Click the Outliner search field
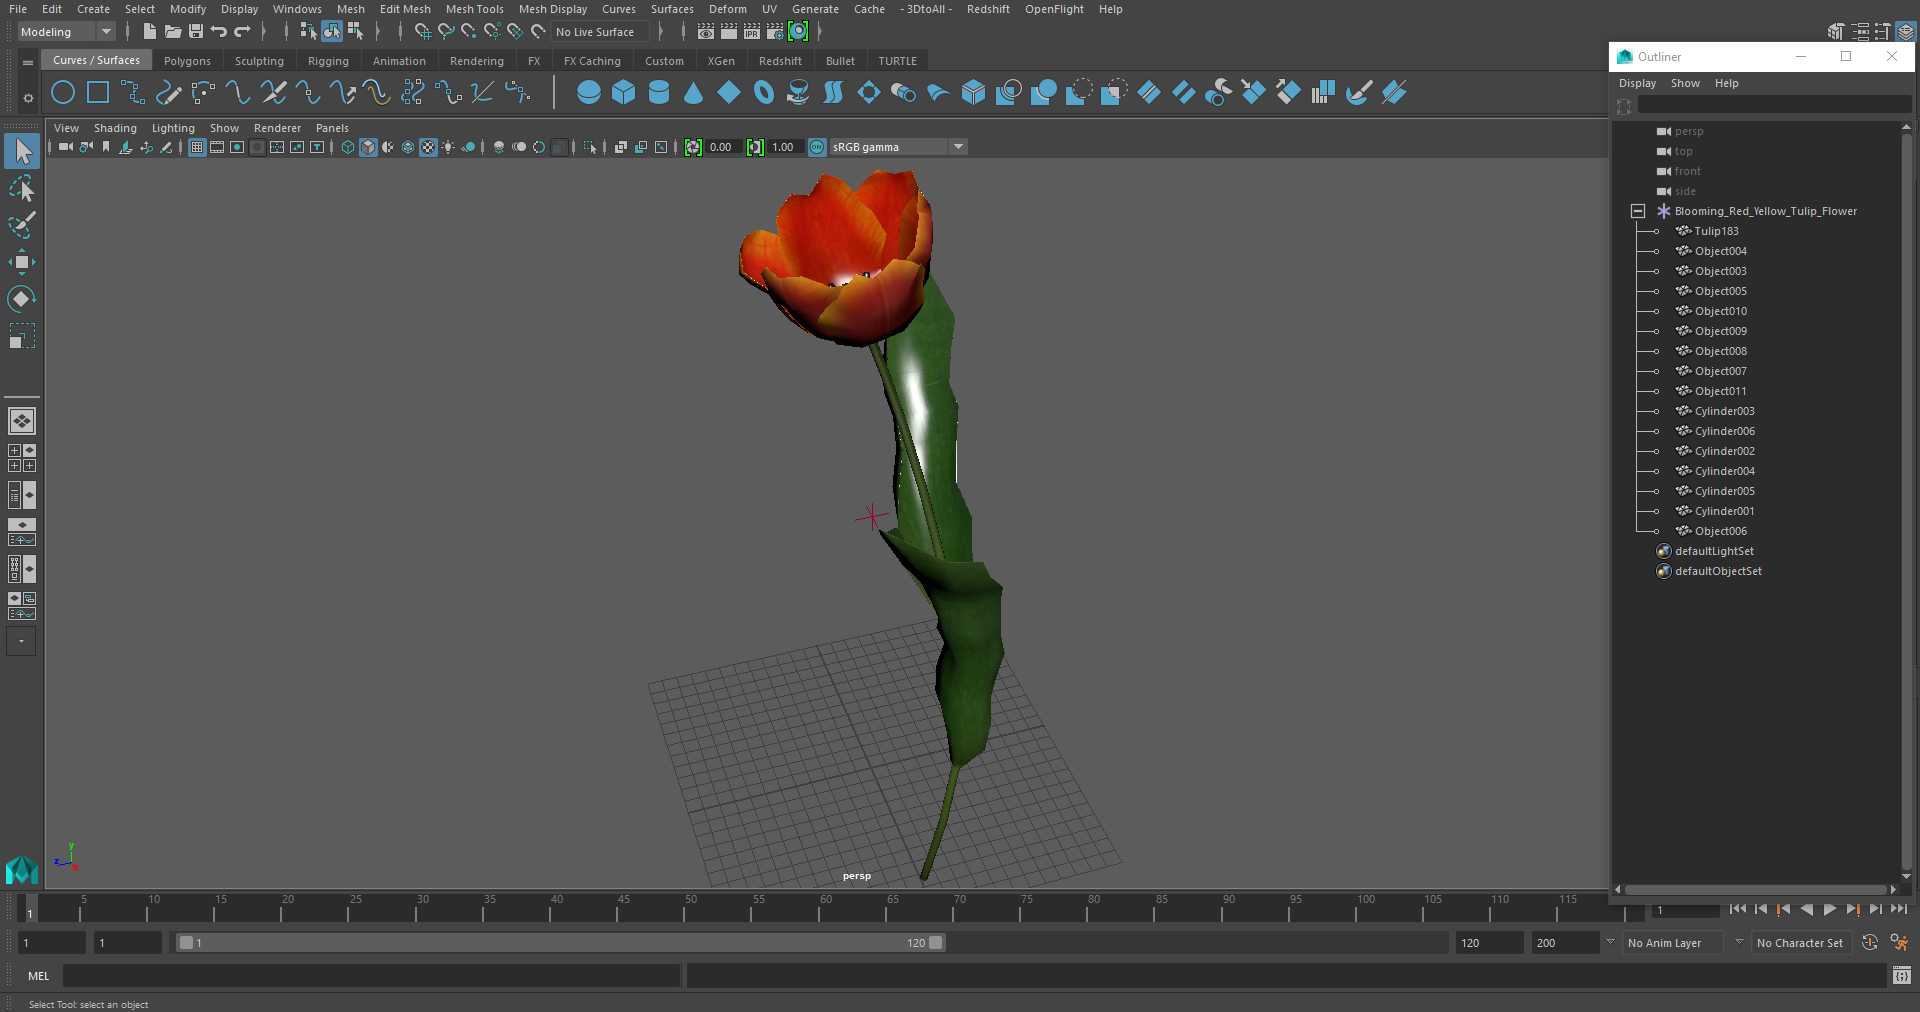The width and height of the screenshot is (1920, 1012). pyautogui.click(x=1774, y=105)
